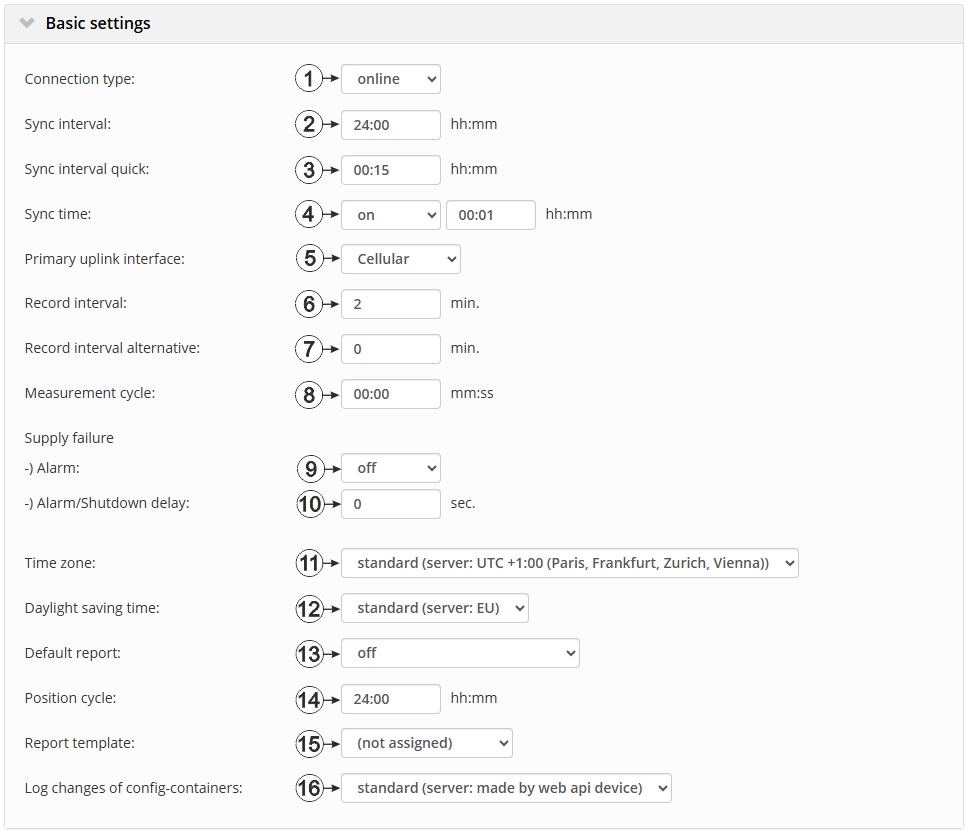The width and height of the screenshot is (970, 839).
Task: Click the Basic settings header title
Action: (98, 23)
